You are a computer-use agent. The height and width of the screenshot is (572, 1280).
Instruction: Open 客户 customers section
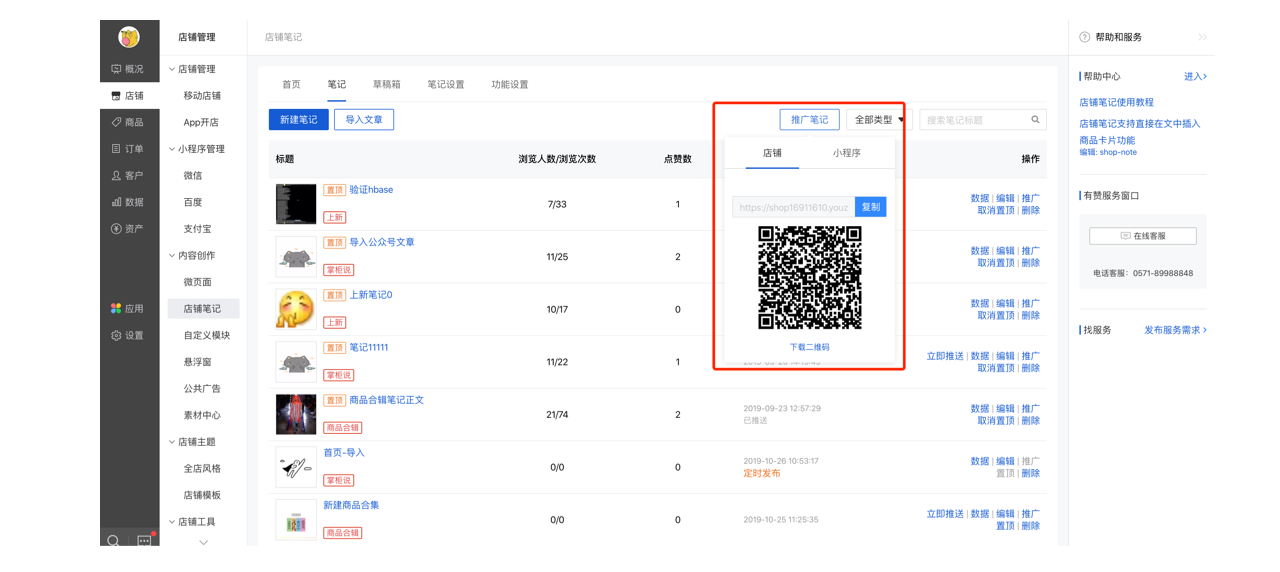tap(128, 175)
